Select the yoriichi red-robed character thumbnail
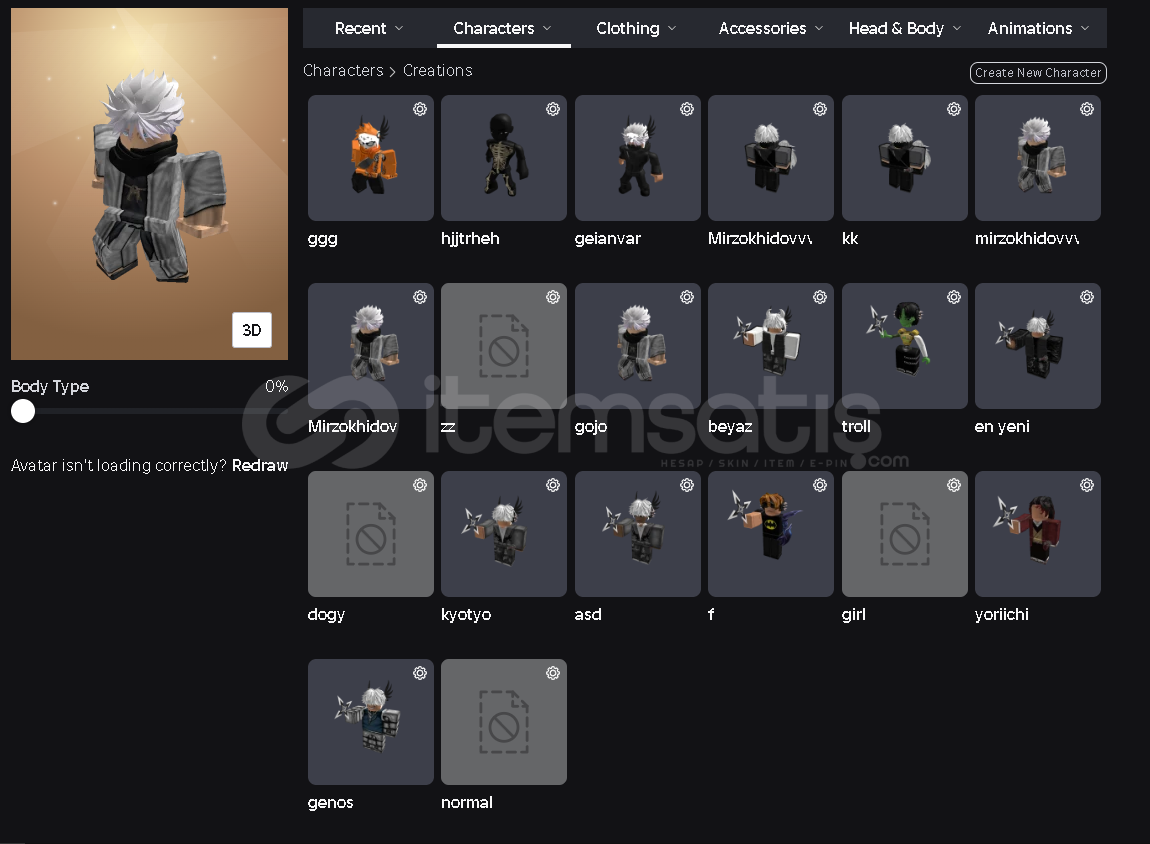This screenshot has width=1150, height=844. (x=1038, y=534)
